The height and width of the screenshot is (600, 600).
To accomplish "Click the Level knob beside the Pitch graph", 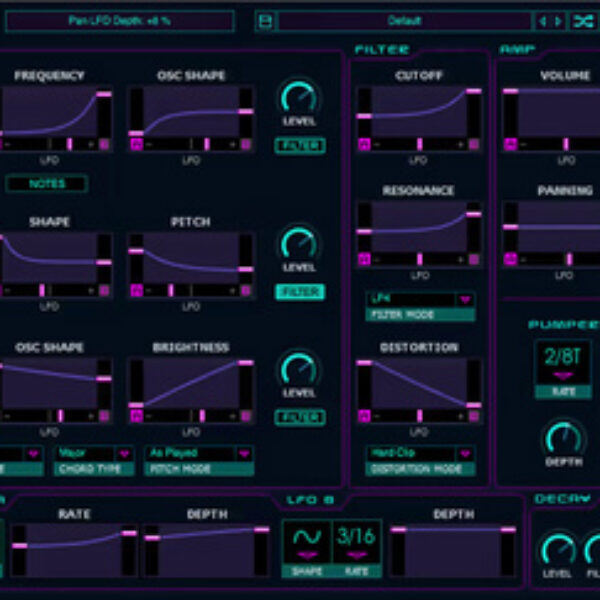I will (299, 243).
